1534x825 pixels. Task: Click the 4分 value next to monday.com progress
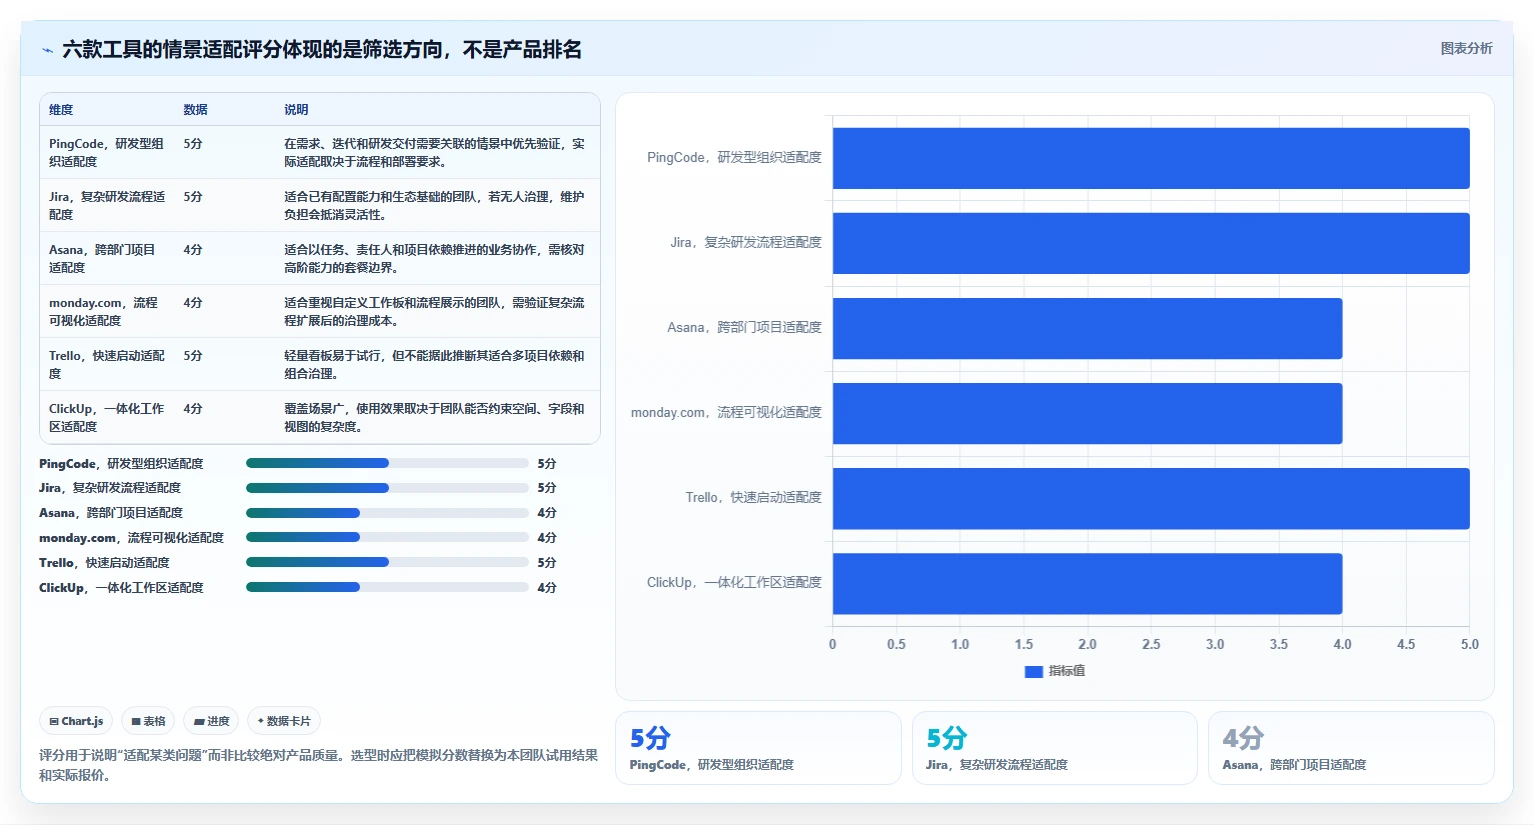(x=547, y=537)
